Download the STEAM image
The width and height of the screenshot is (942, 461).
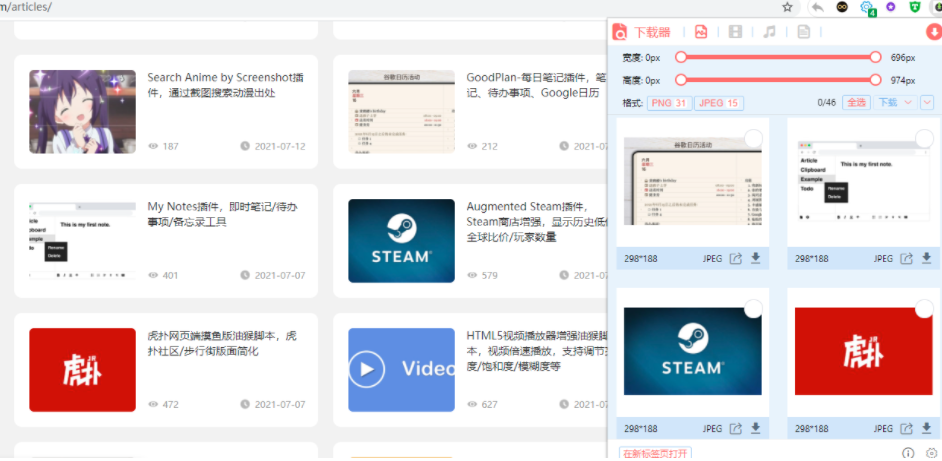[x=756, y=429]
